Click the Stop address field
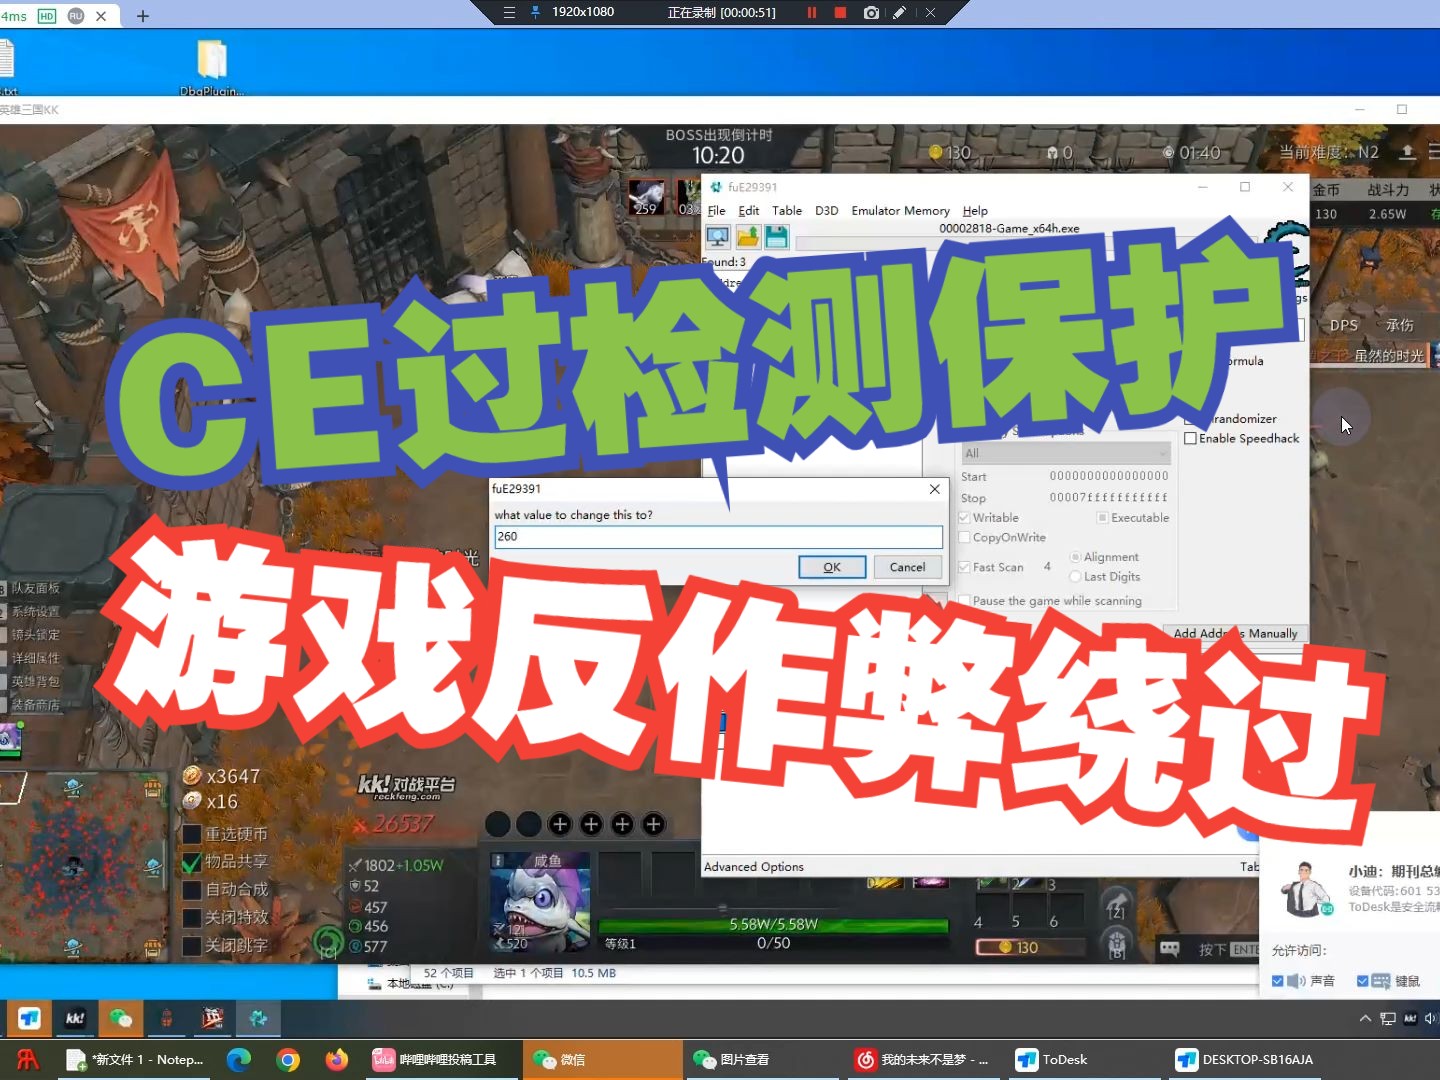The width and height of the screenshot is (1440, 1080). click(1108, 498)
